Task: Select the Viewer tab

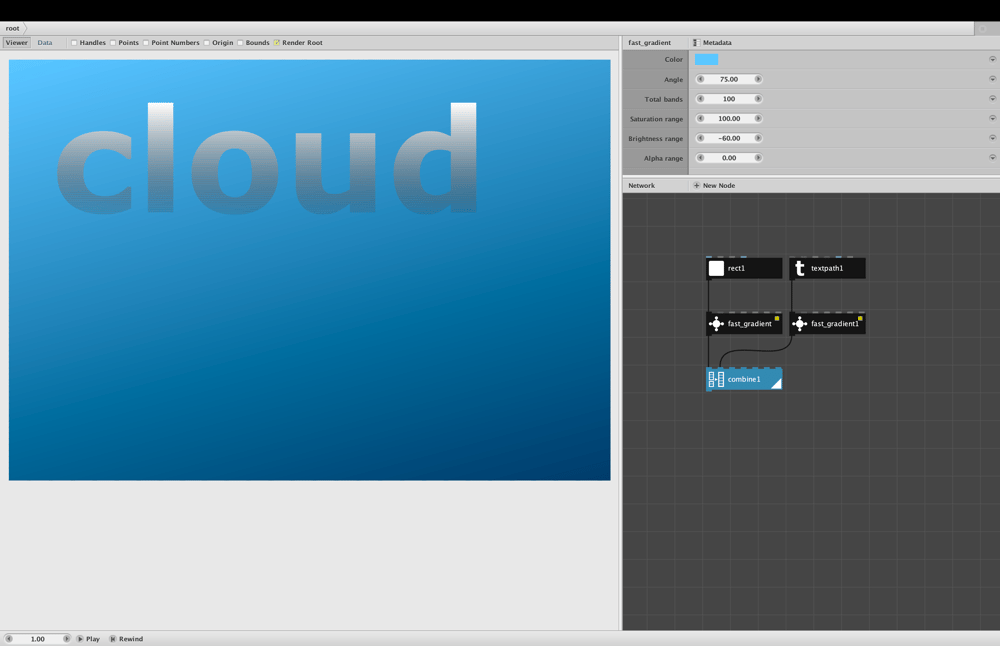Action: click(x=17, y=43)
